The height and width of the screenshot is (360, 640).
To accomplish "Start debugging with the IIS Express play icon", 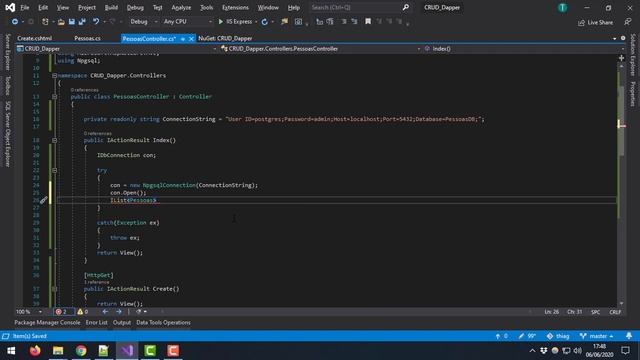I will click(x=220, y=22).
